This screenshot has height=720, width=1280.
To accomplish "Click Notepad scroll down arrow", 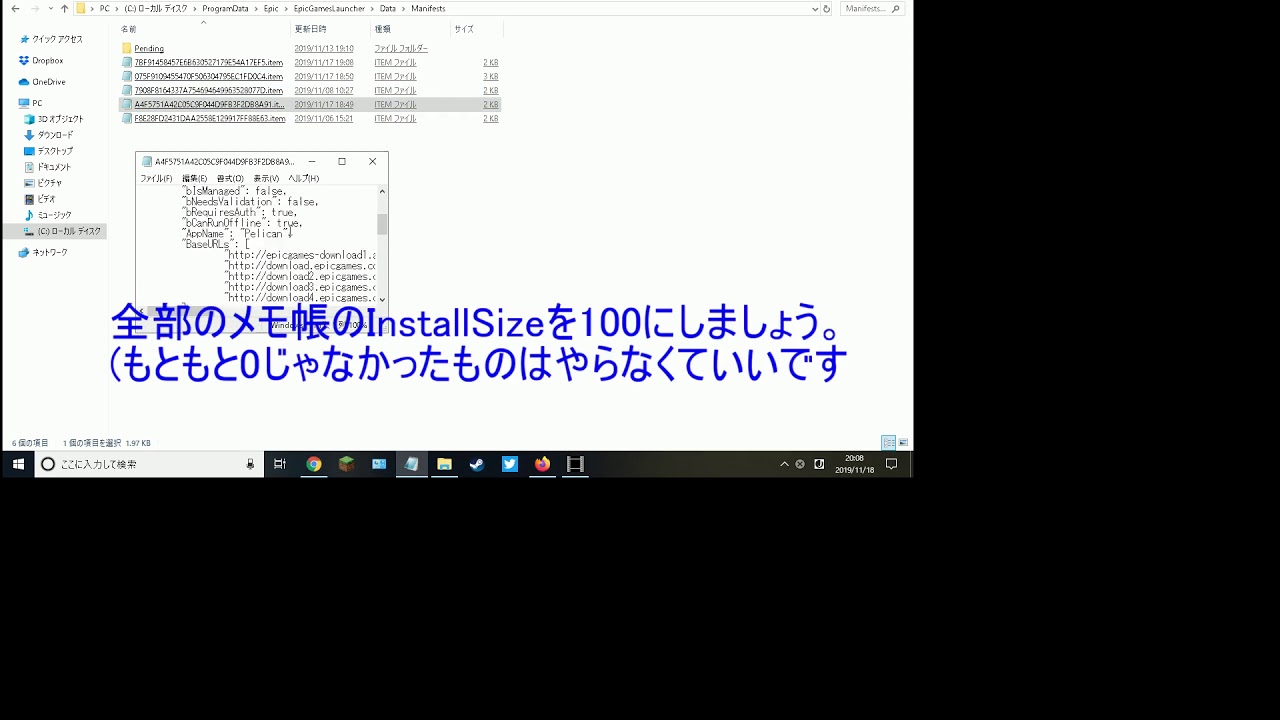I will click(382, 298).
